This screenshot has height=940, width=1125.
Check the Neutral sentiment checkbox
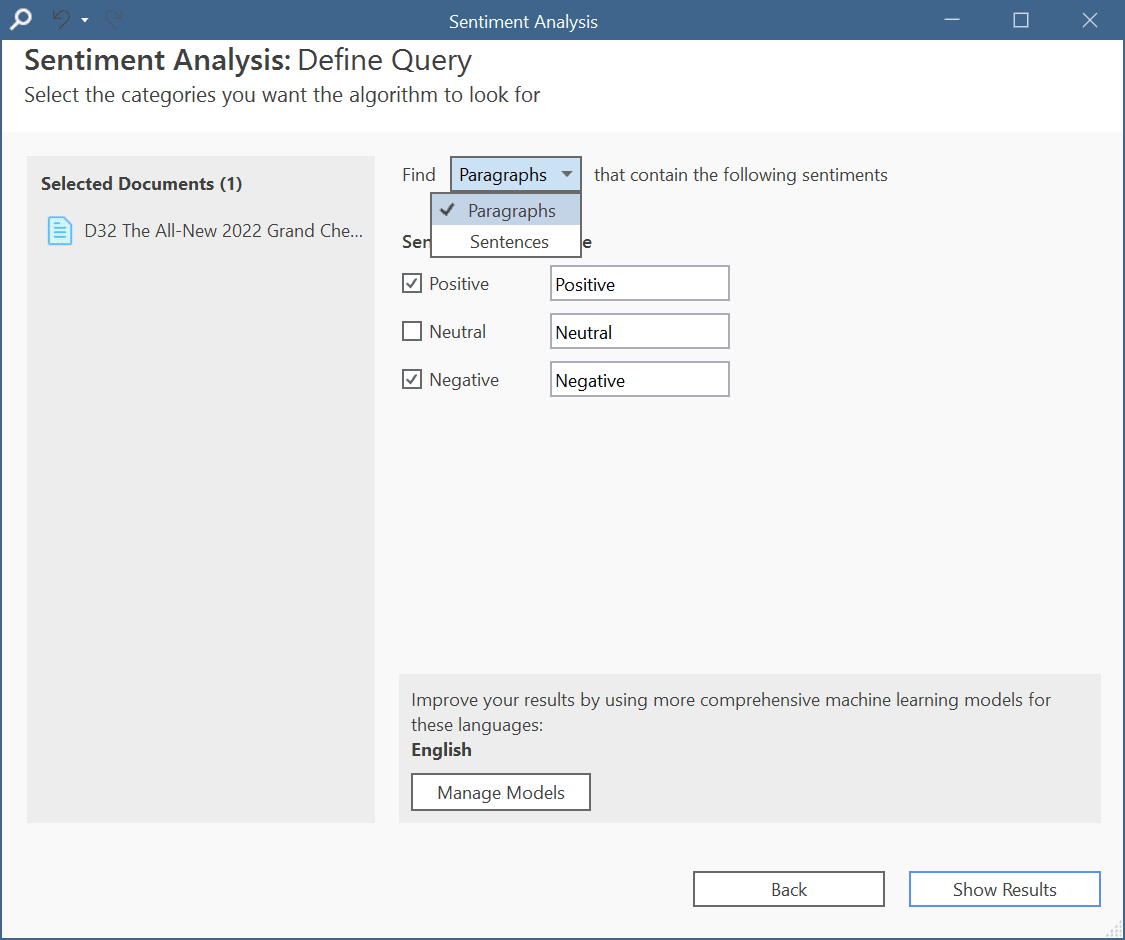pos(412,332)
